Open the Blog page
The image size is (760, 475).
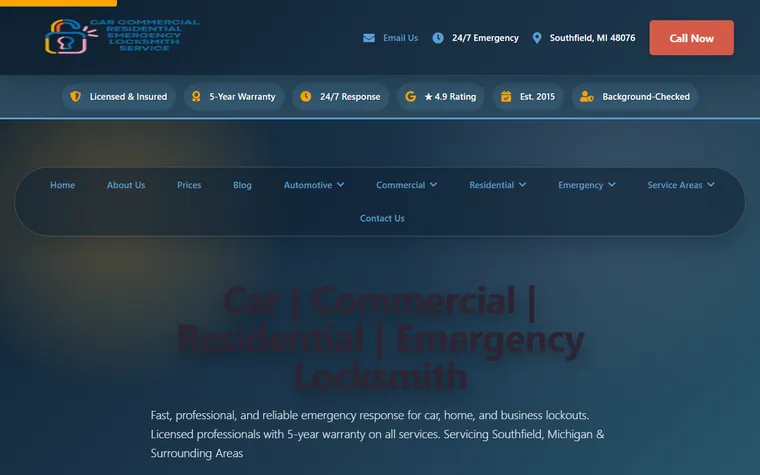(242, 185)
